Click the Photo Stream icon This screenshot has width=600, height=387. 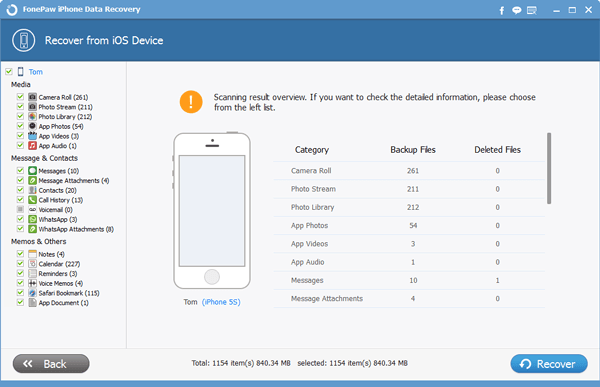(x=33, y=107)
